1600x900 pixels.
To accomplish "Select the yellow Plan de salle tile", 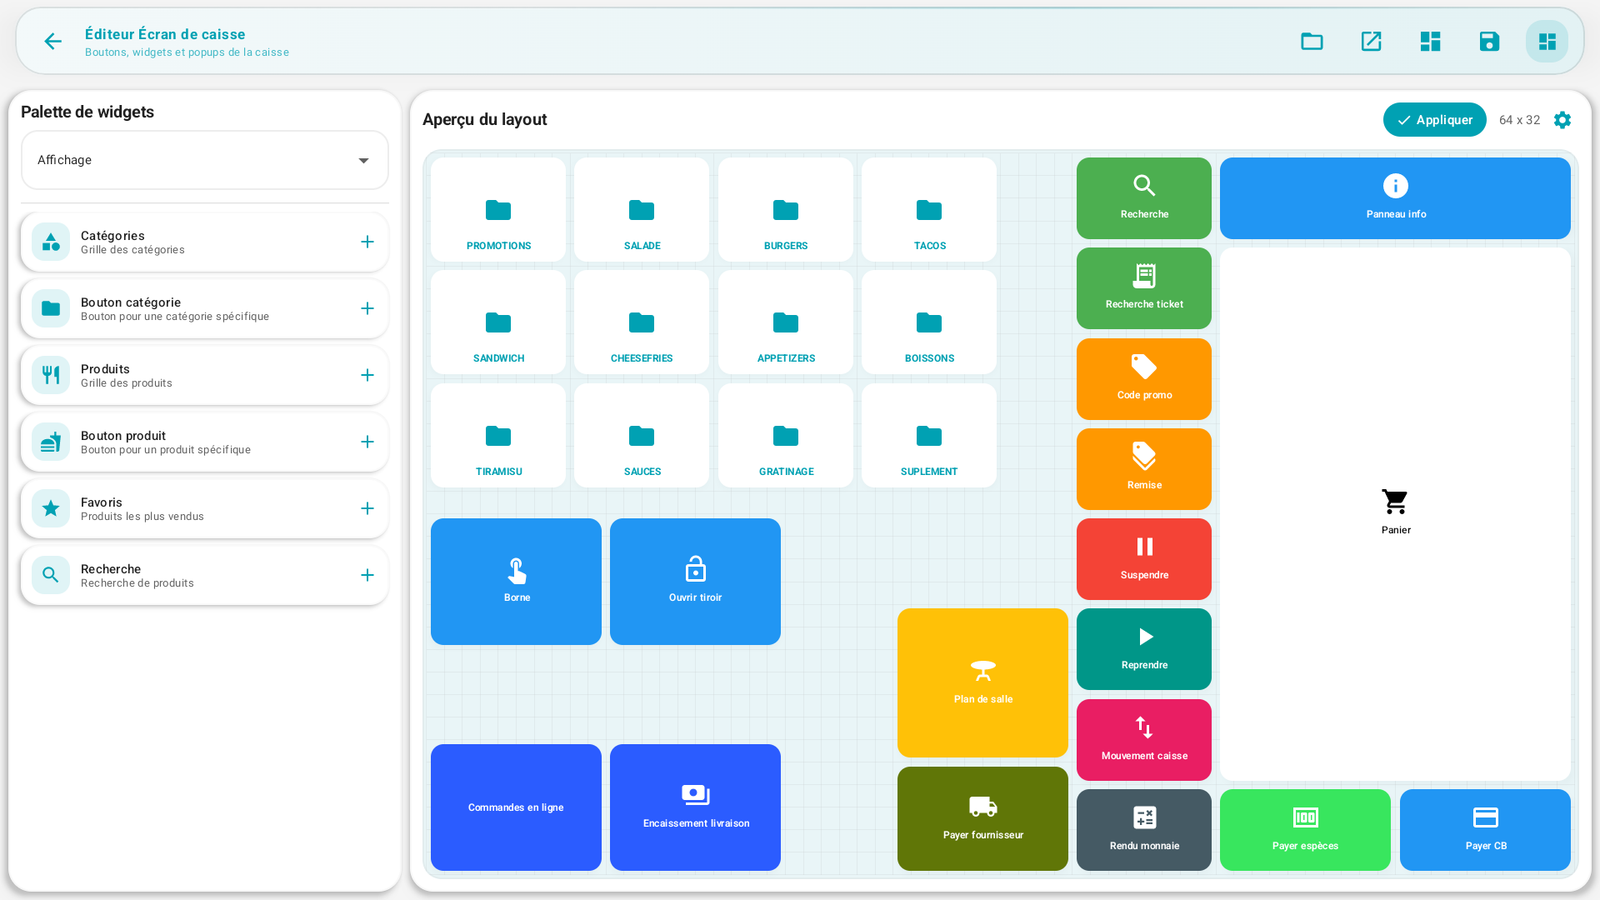I will pos(983,683).
